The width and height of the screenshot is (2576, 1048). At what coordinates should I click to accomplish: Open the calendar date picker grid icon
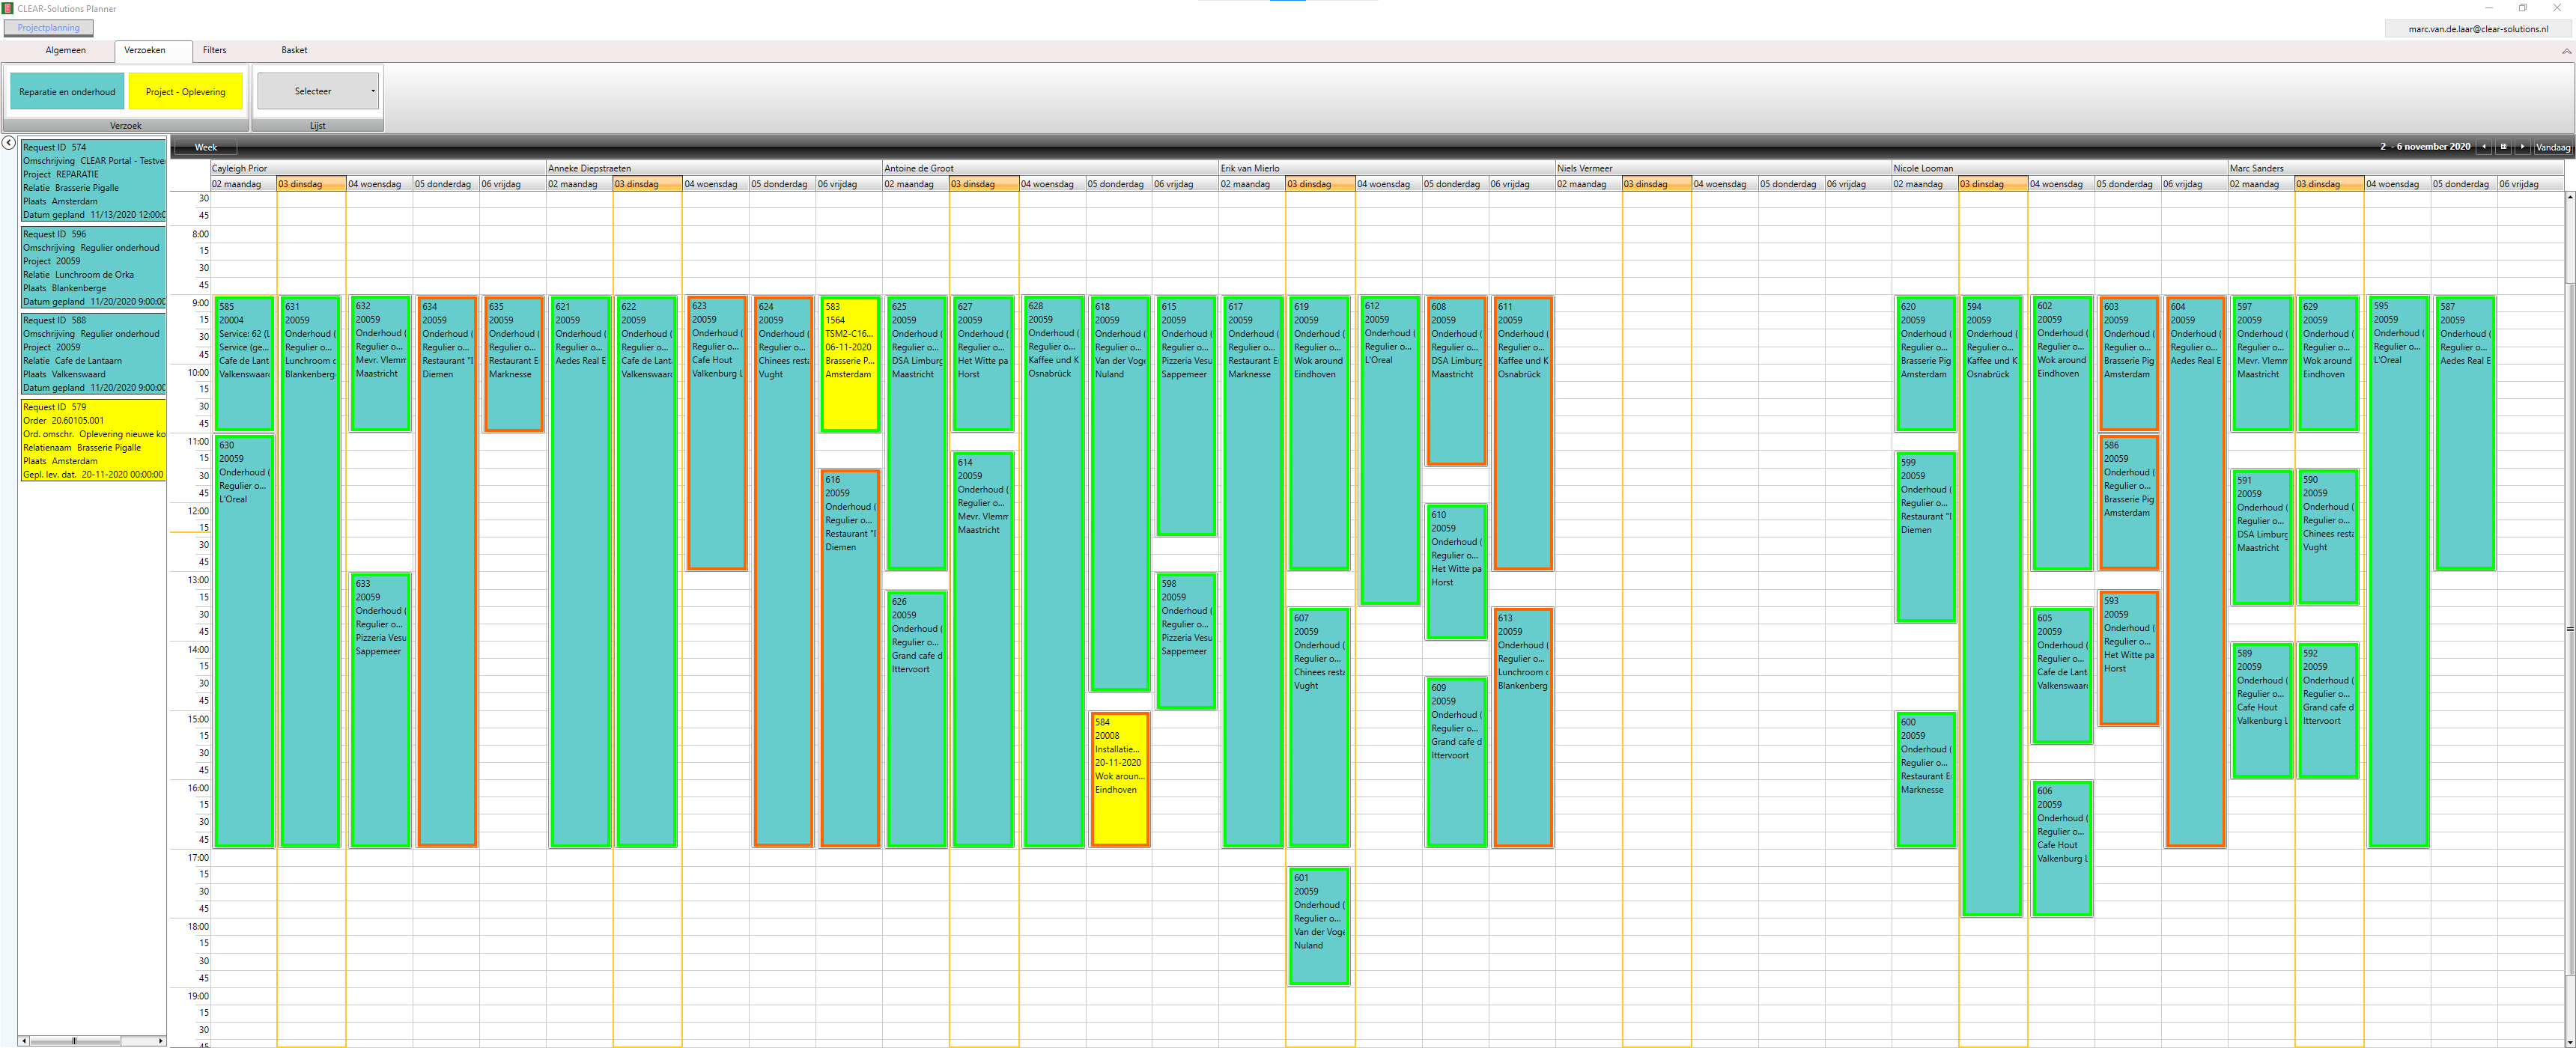(x=2503, y=147)
